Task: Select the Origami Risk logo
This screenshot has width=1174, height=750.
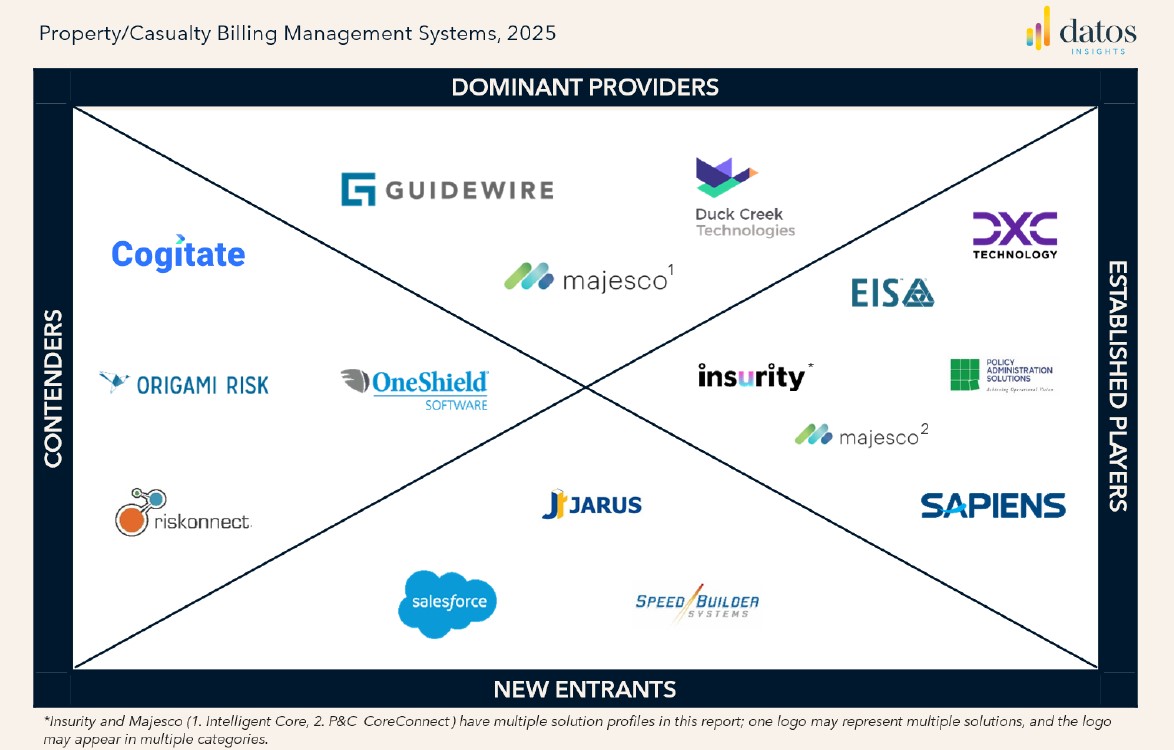Action: [185, 383]
